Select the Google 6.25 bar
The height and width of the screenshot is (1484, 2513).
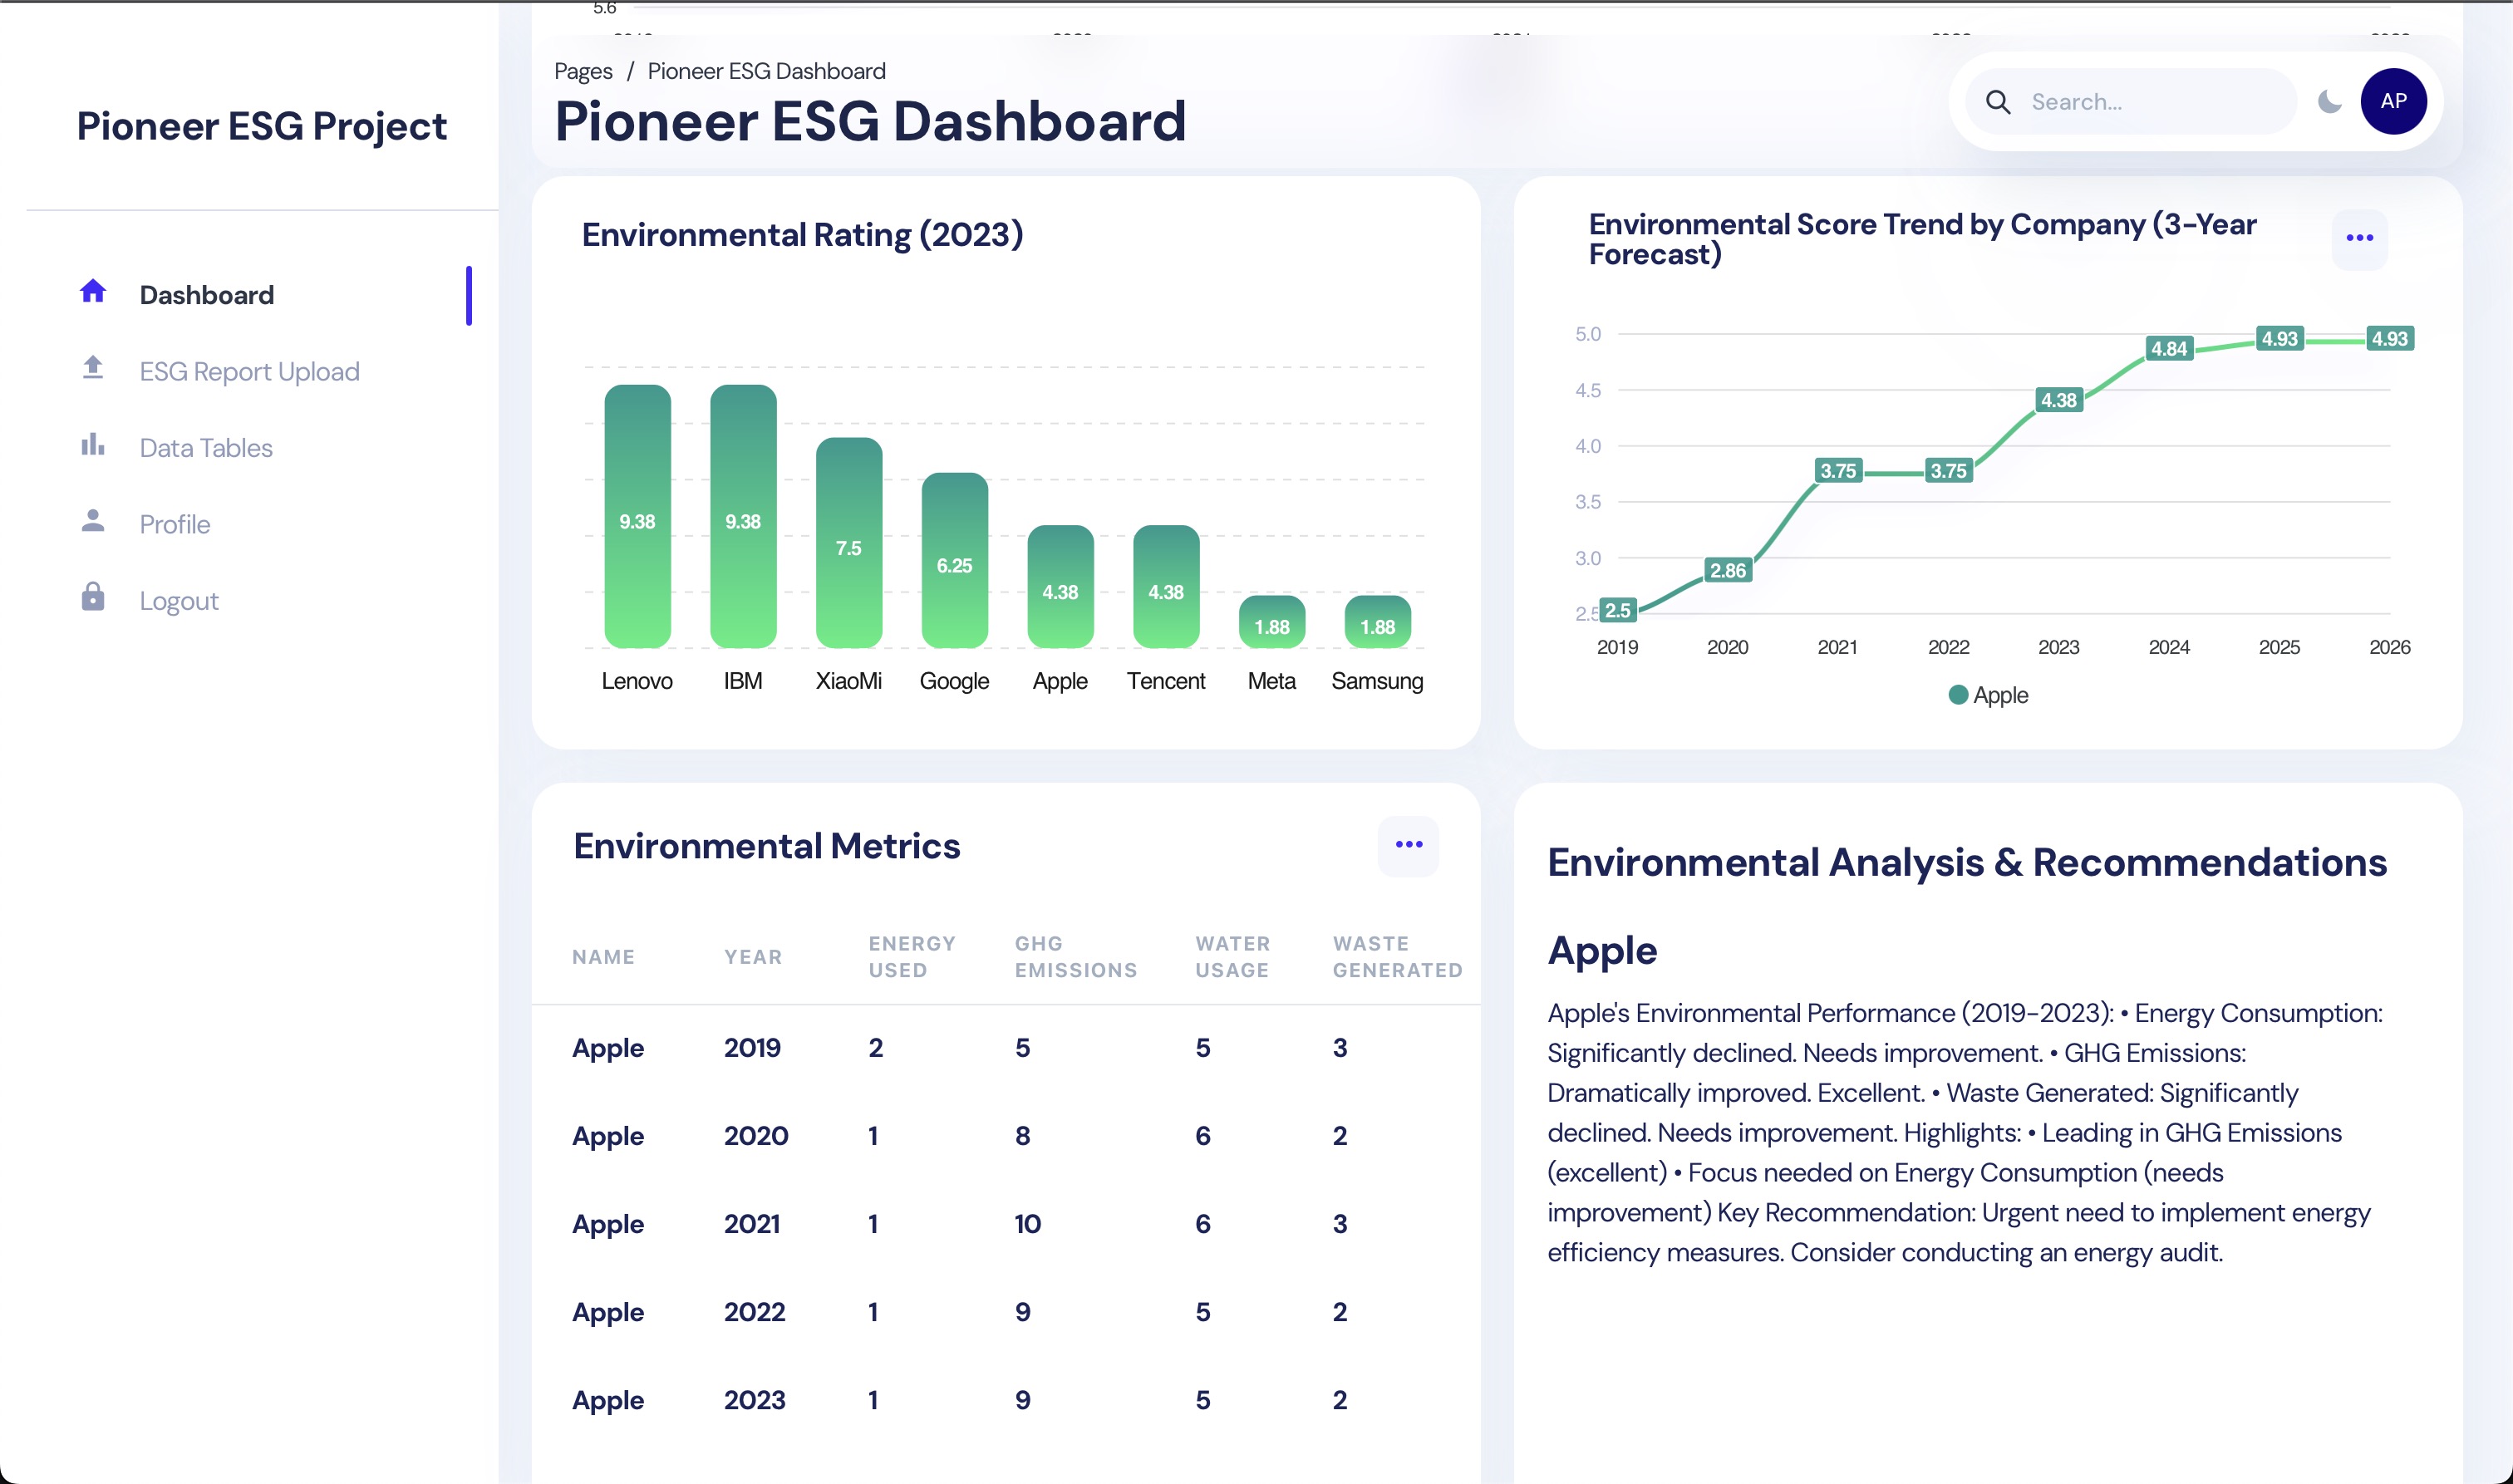(x=954, y=560)
